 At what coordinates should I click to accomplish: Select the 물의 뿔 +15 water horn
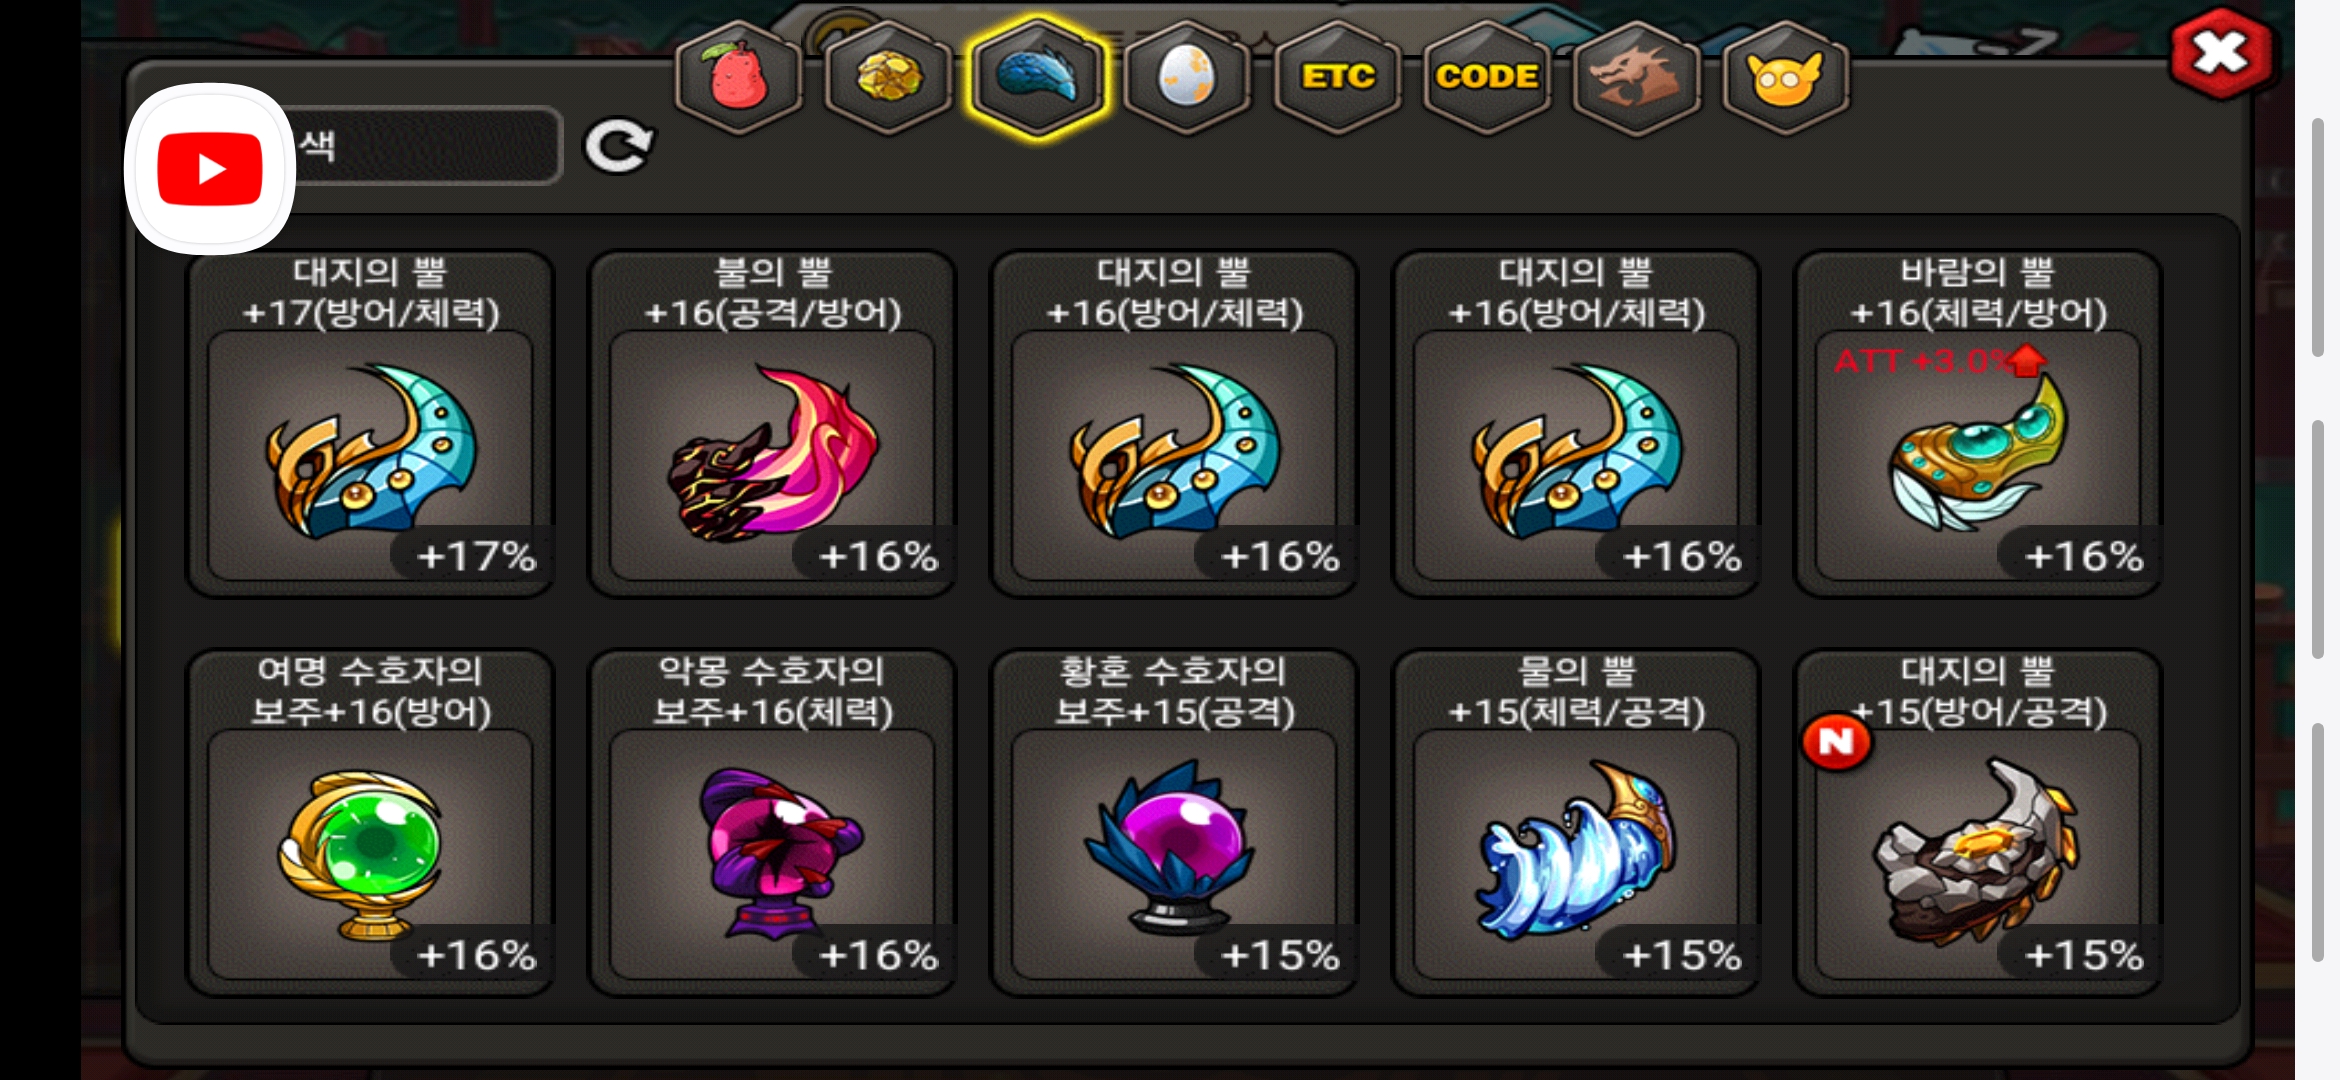pyautogui.click(x=1576, y=822)
